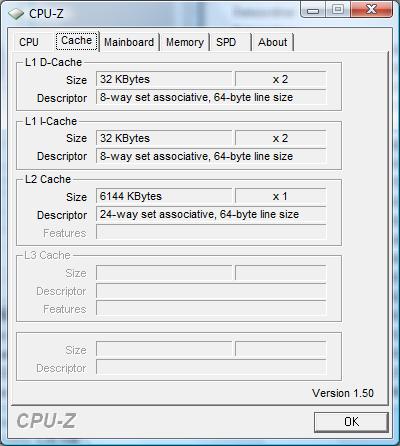This screenshot has width=400, height=446.
Task: Click the L1 D-Cache size field
Action: pyautogui.click(x=164, y=79)
